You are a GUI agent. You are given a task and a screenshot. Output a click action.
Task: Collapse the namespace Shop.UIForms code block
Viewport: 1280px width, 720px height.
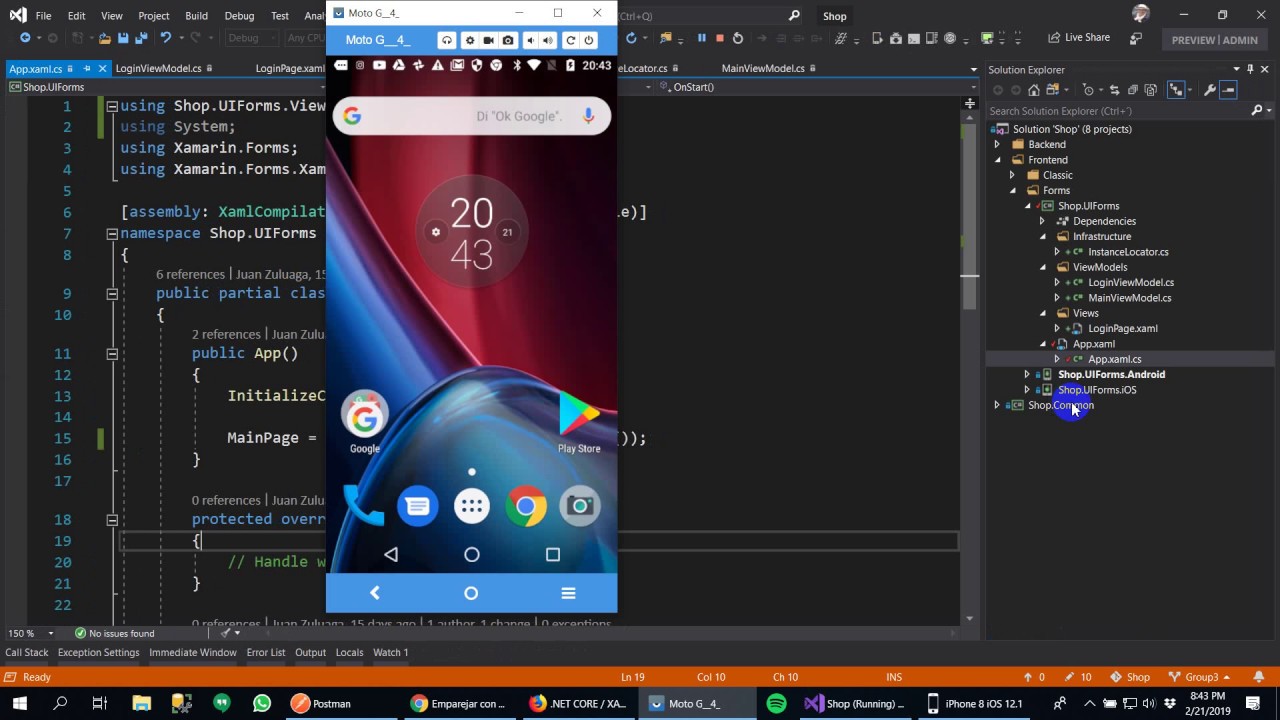tap(112, 233)
